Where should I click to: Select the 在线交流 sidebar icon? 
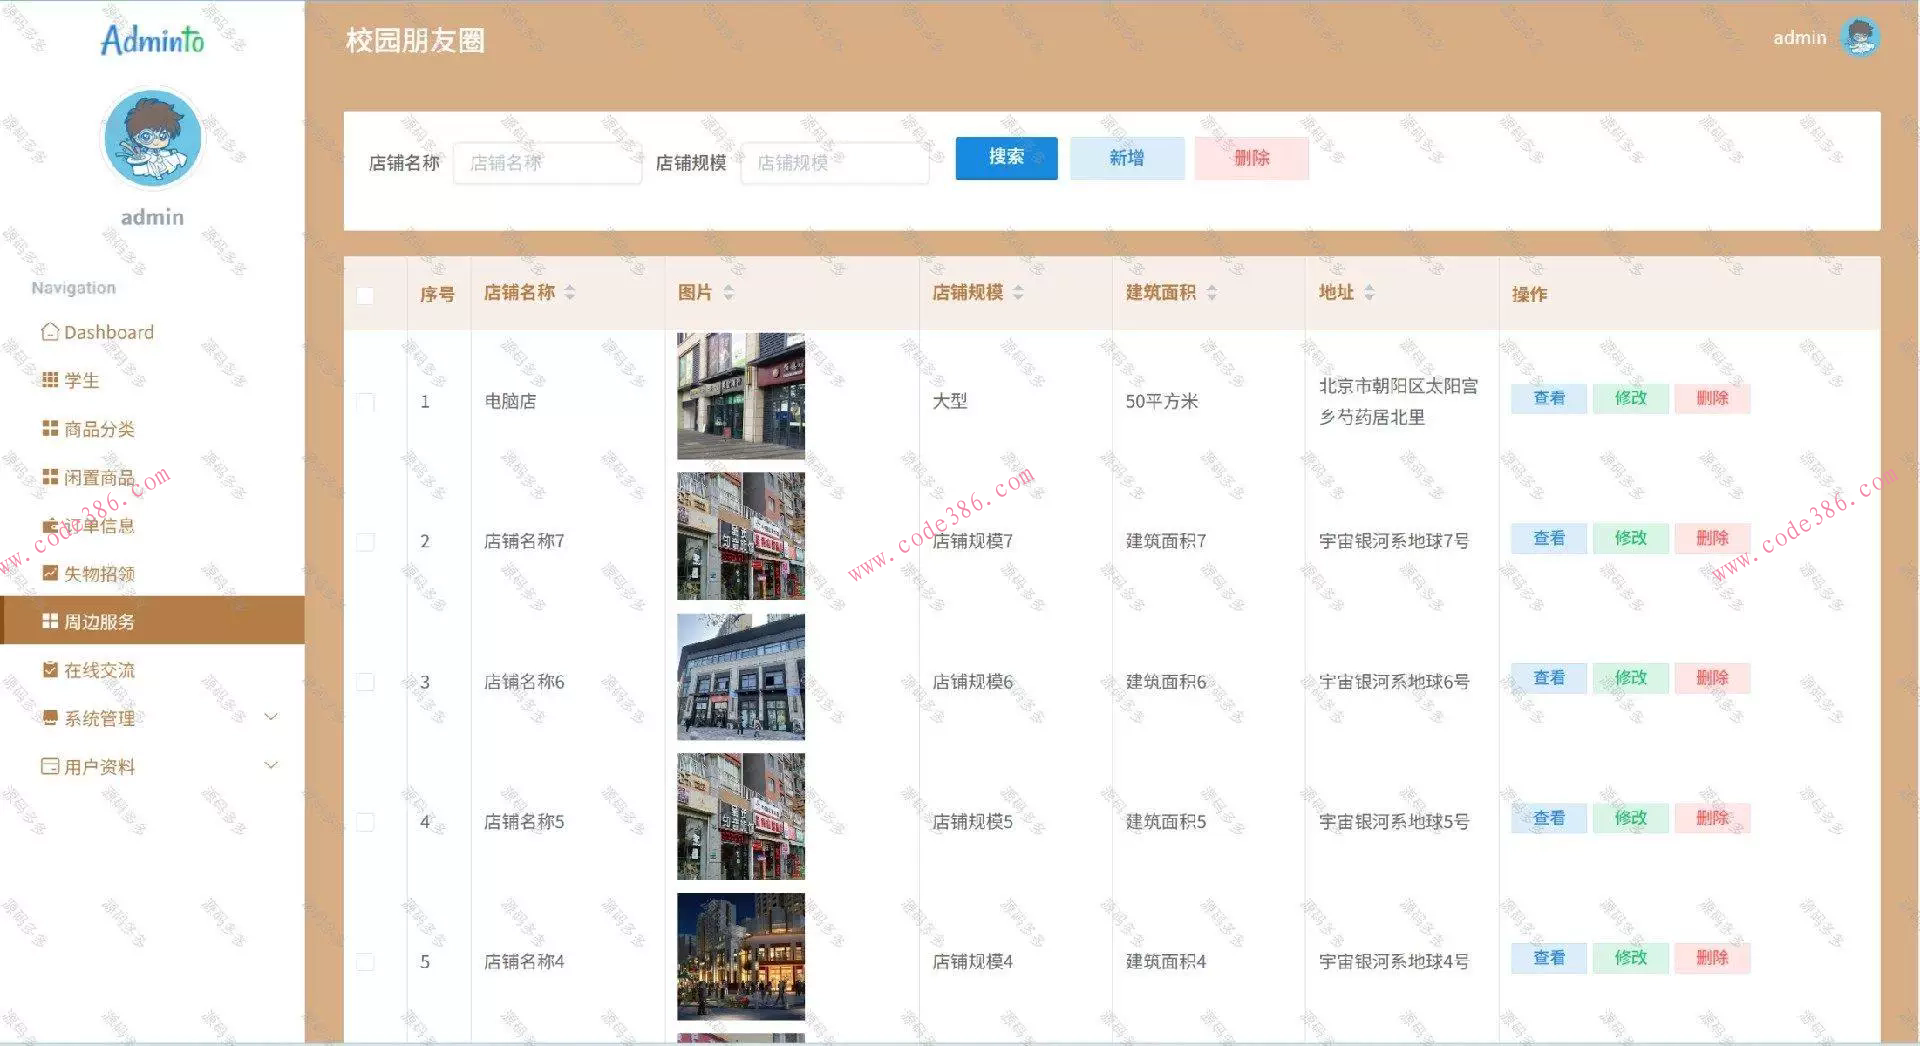(x=49, y=669)
